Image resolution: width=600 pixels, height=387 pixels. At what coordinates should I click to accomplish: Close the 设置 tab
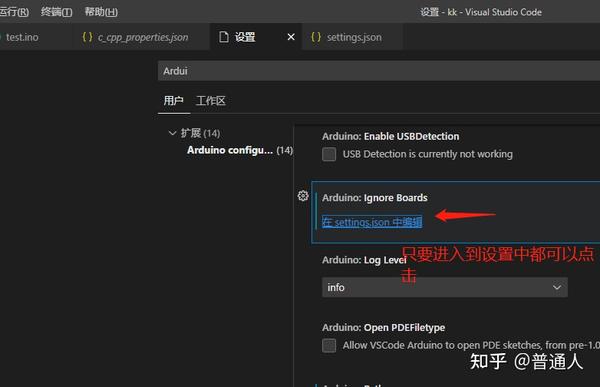291,37
